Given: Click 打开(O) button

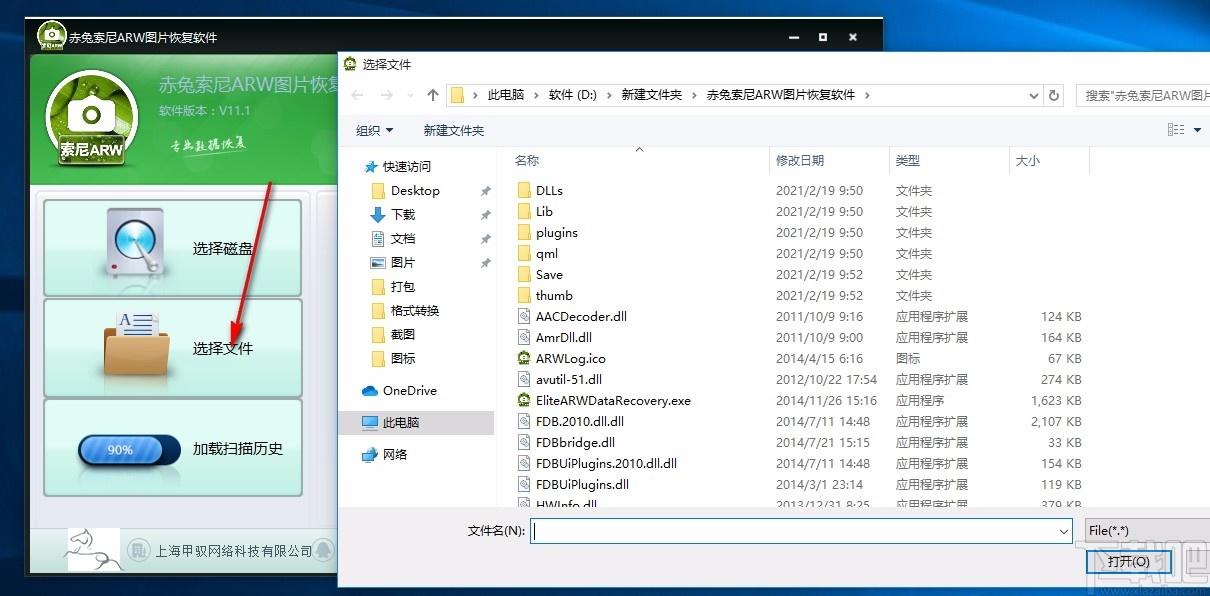Looking at the screenshot, I should [x=1128, y=561].
